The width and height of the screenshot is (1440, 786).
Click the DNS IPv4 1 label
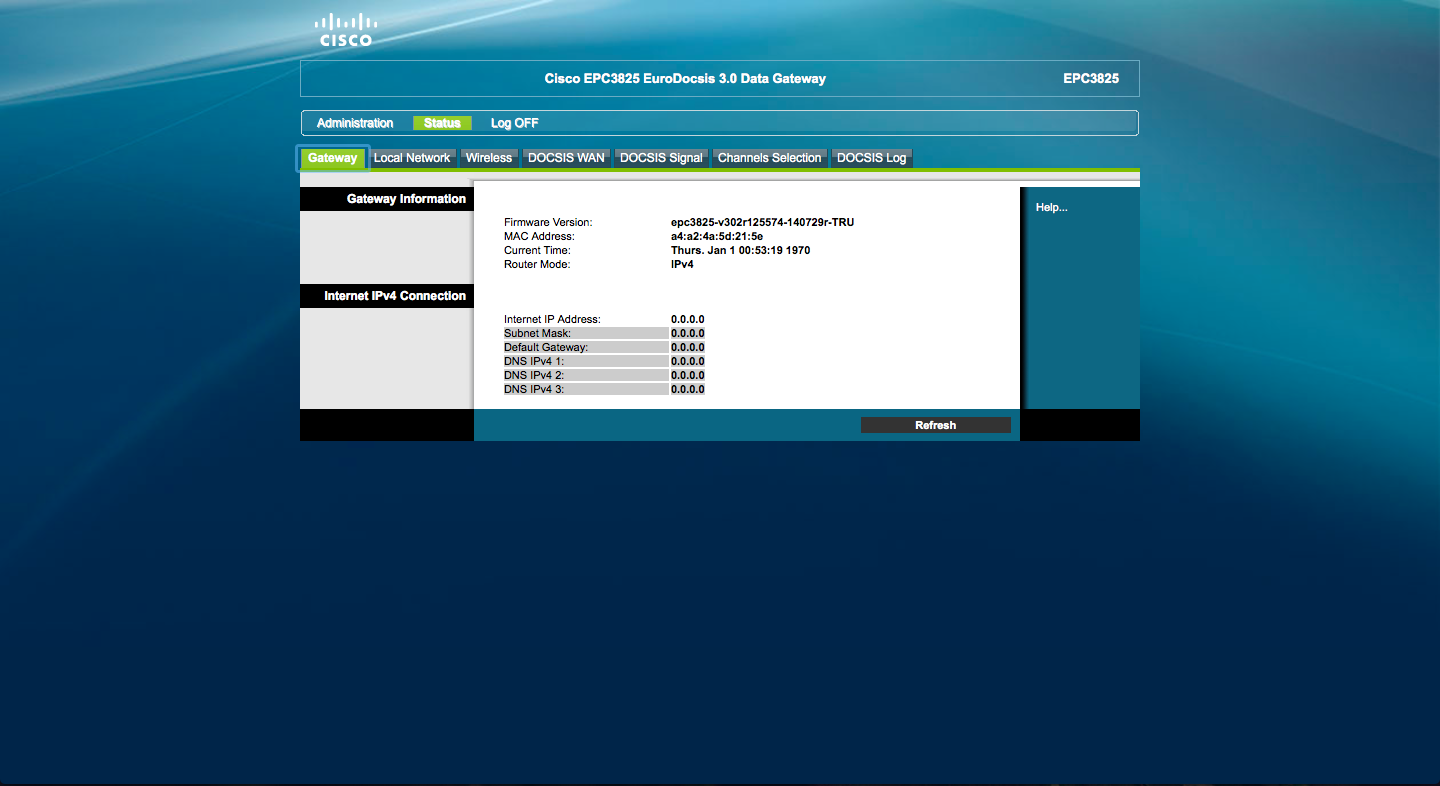(x=534, y=361)
